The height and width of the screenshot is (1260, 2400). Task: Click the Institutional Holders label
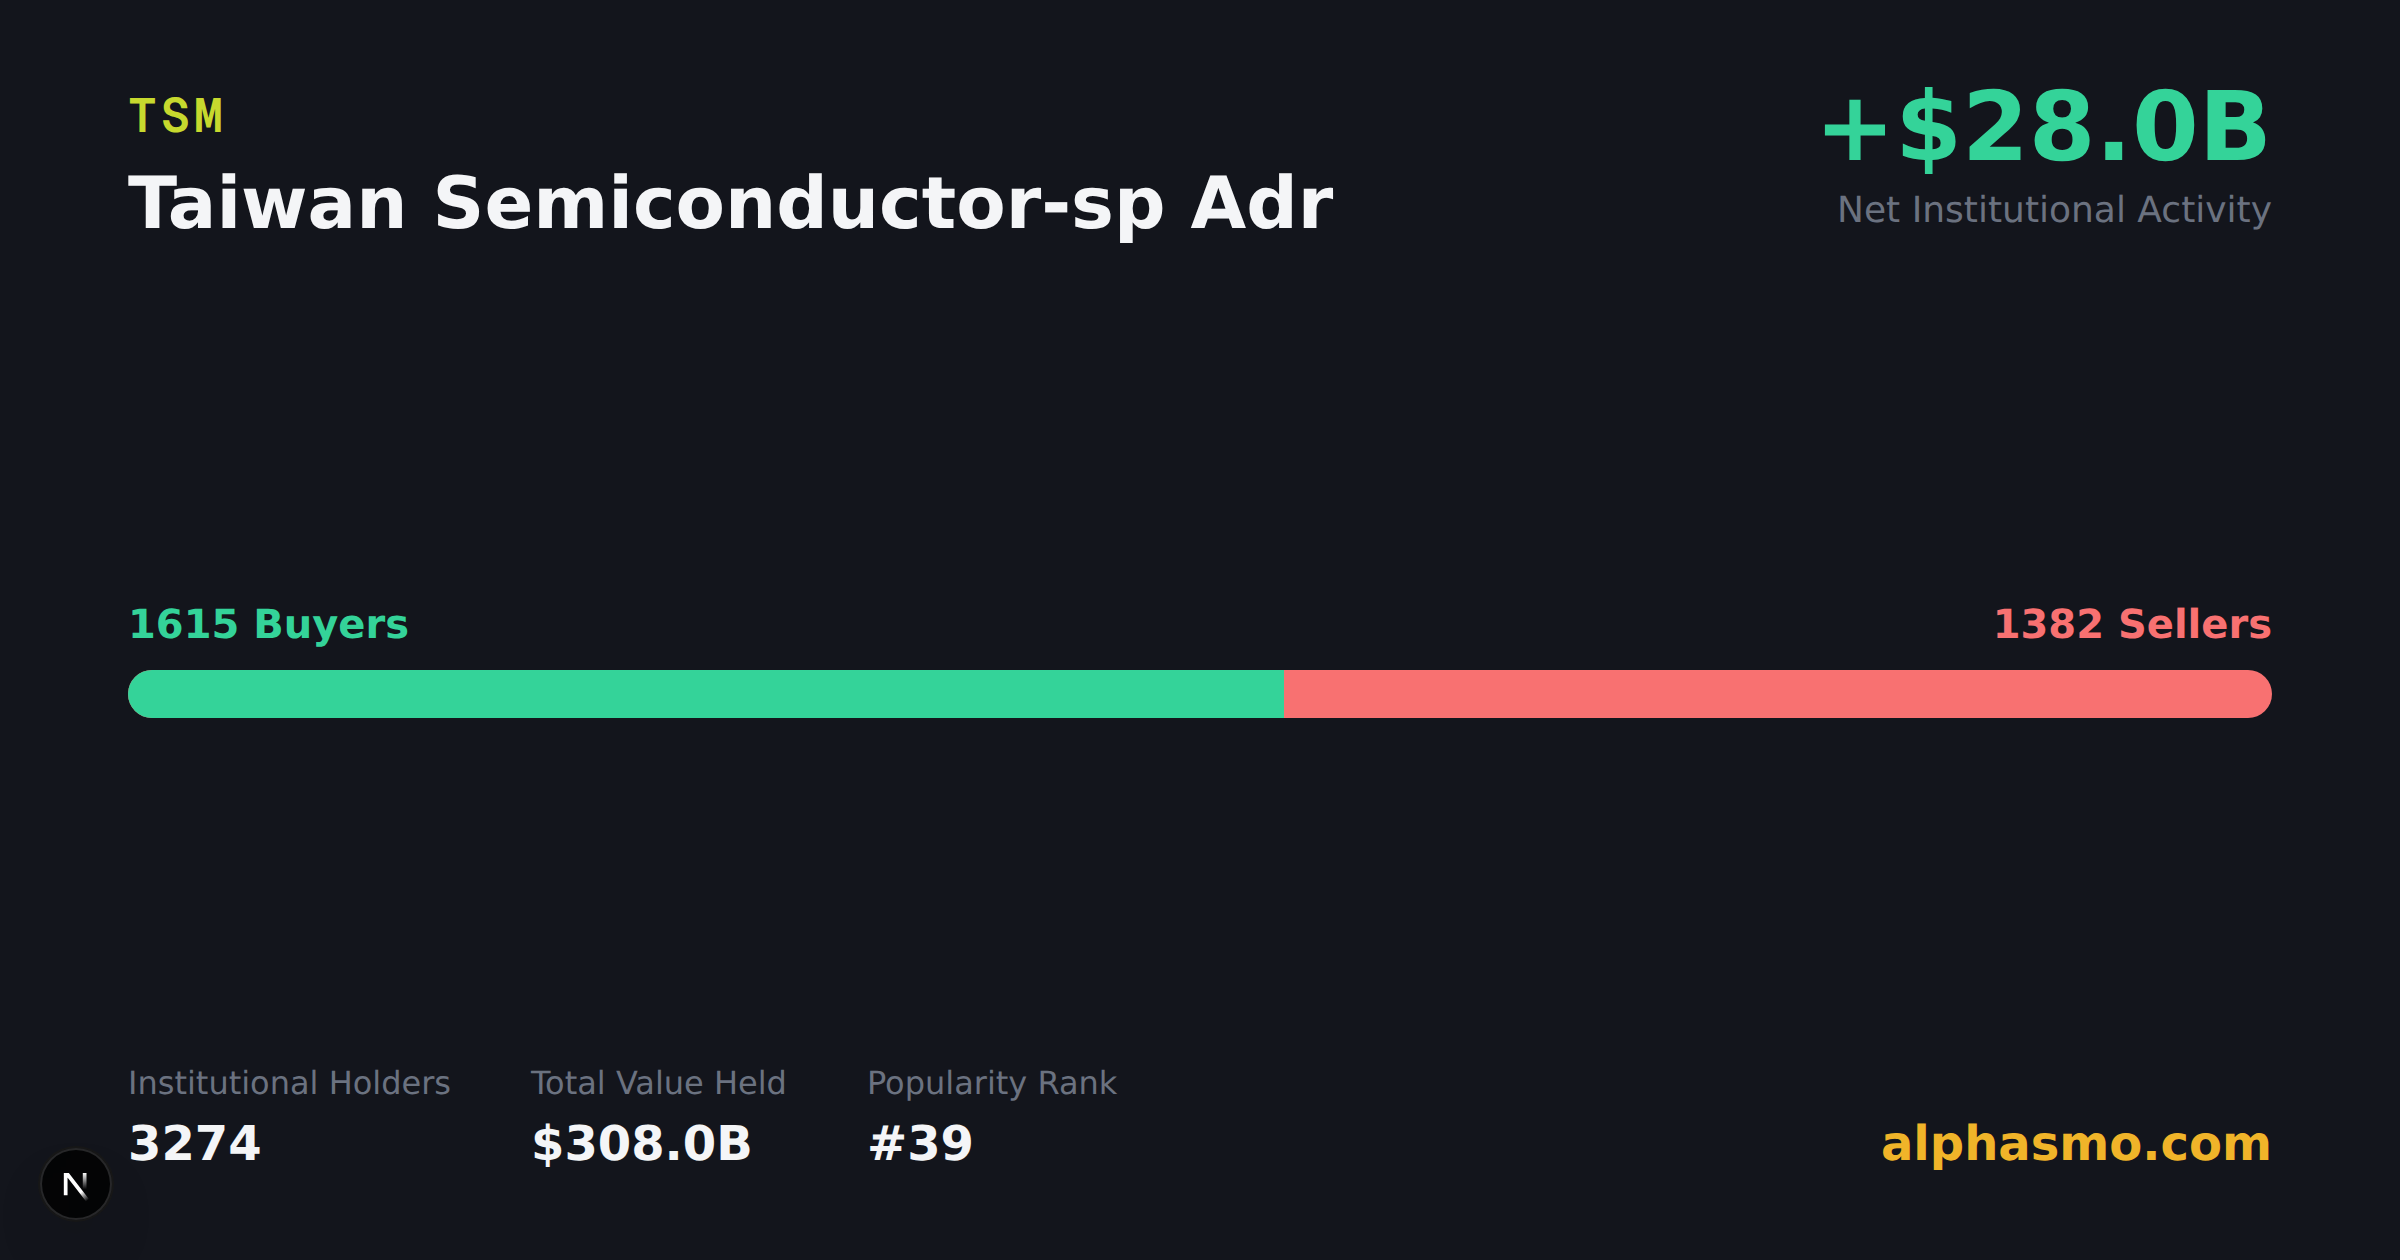click(290, 1083)
